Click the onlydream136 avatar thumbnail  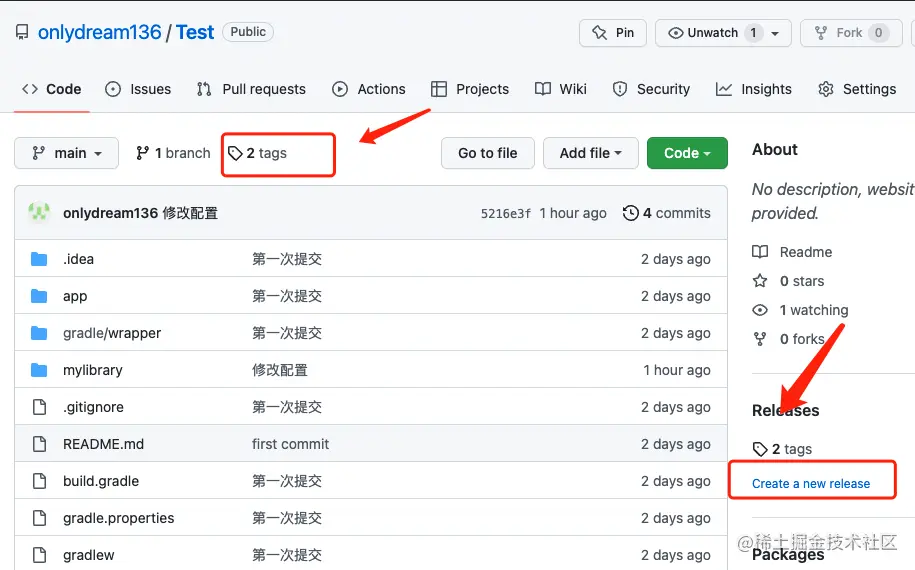pos(39,212)
